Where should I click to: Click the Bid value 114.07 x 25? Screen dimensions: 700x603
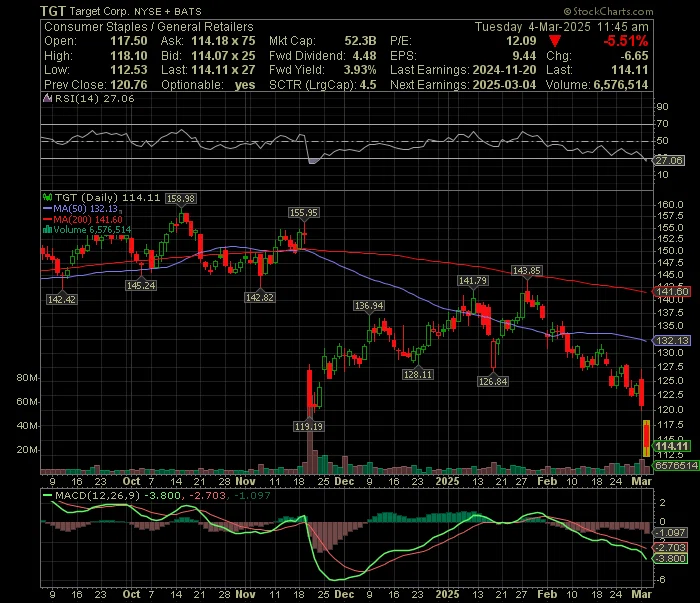tap(223, 56)
